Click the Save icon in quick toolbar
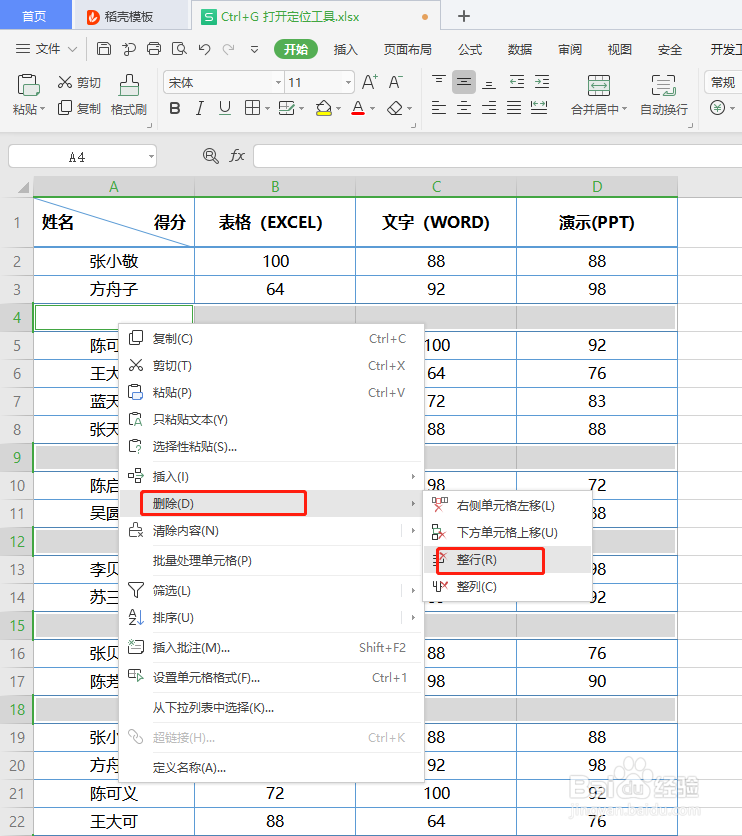 coord(103,49)
